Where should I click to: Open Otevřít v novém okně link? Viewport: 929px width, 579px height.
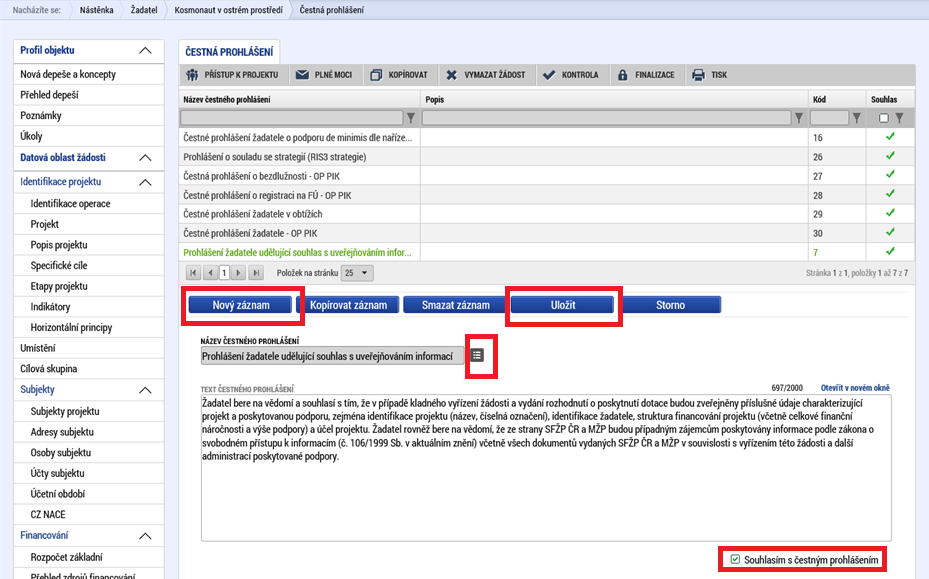click(855, 388)
